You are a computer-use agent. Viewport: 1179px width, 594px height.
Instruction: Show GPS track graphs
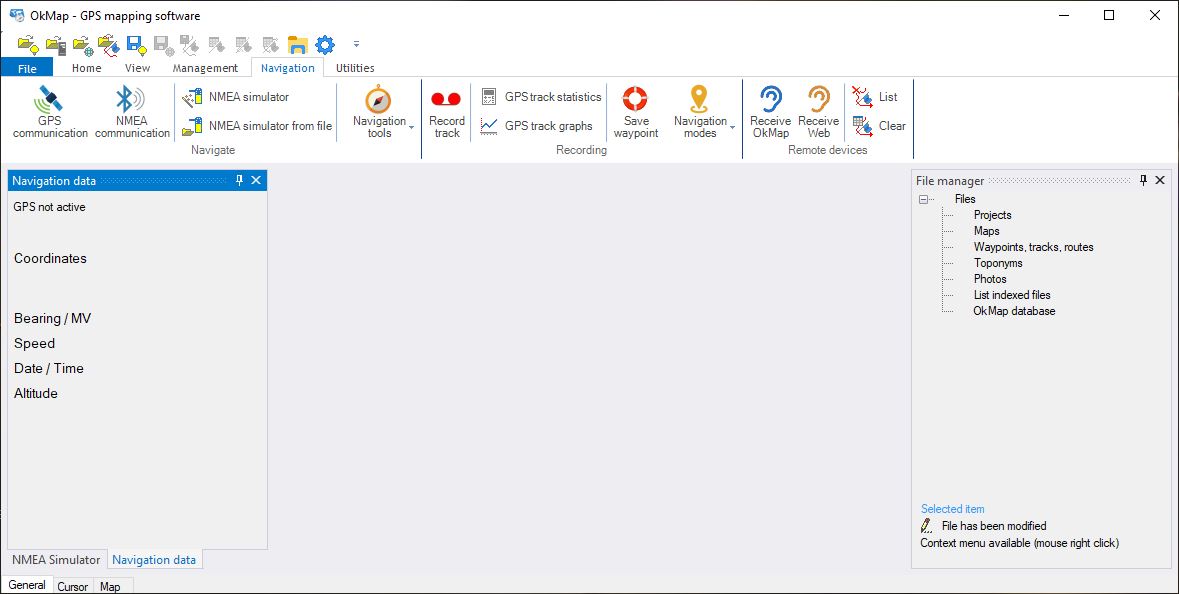tap(537, 126)
